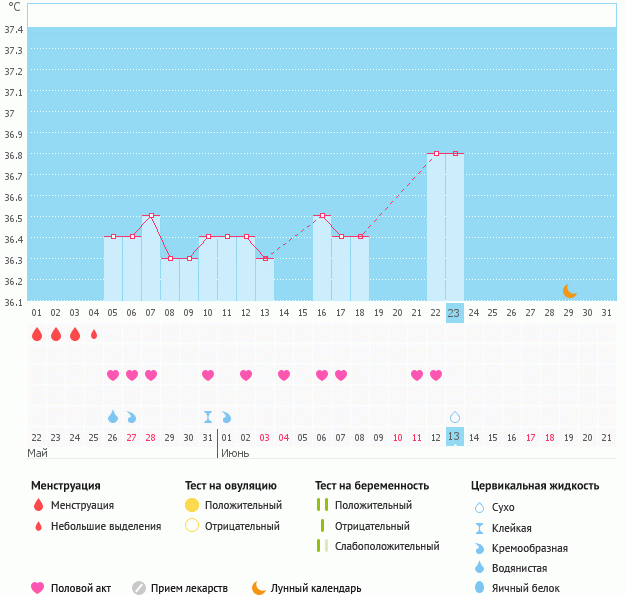Select the intercourse heart on cycle day 22
Viewport: 626px width, 595px height.
pyautogui.click(x=436, y=375)
